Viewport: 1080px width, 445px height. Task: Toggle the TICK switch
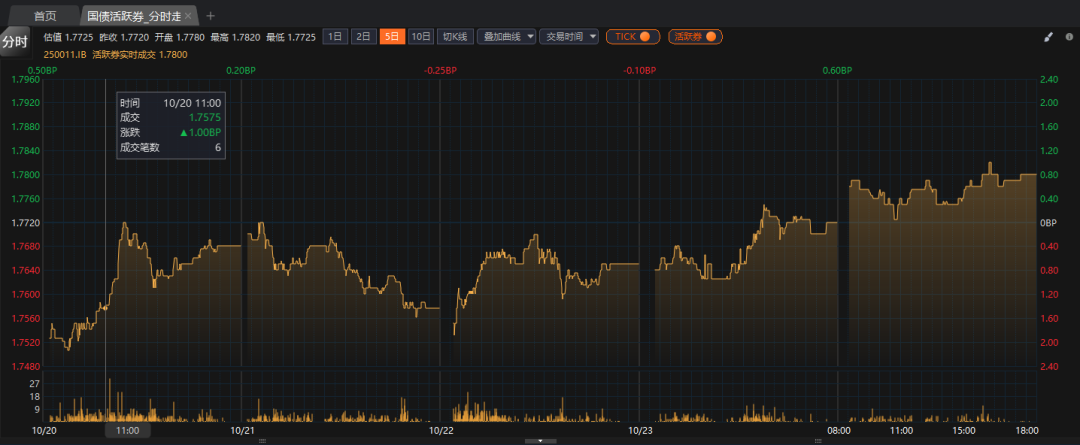coord(632,37)
